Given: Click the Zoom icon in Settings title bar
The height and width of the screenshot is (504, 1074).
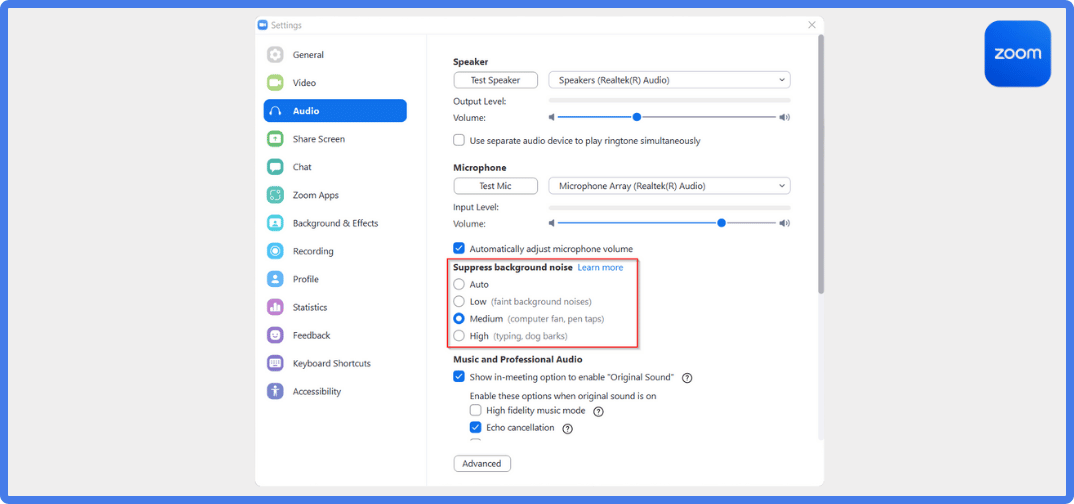Looking at the screenshot, I should point(262,25).
